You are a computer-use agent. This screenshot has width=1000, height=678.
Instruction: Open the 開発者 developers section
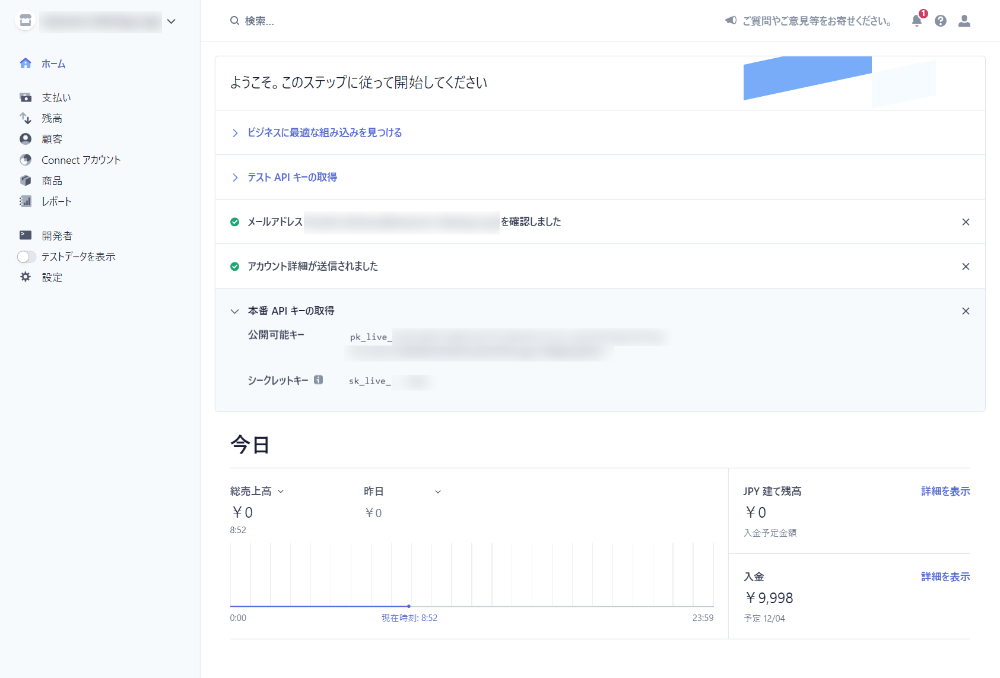pyautogui.click(x=57, y=236)
